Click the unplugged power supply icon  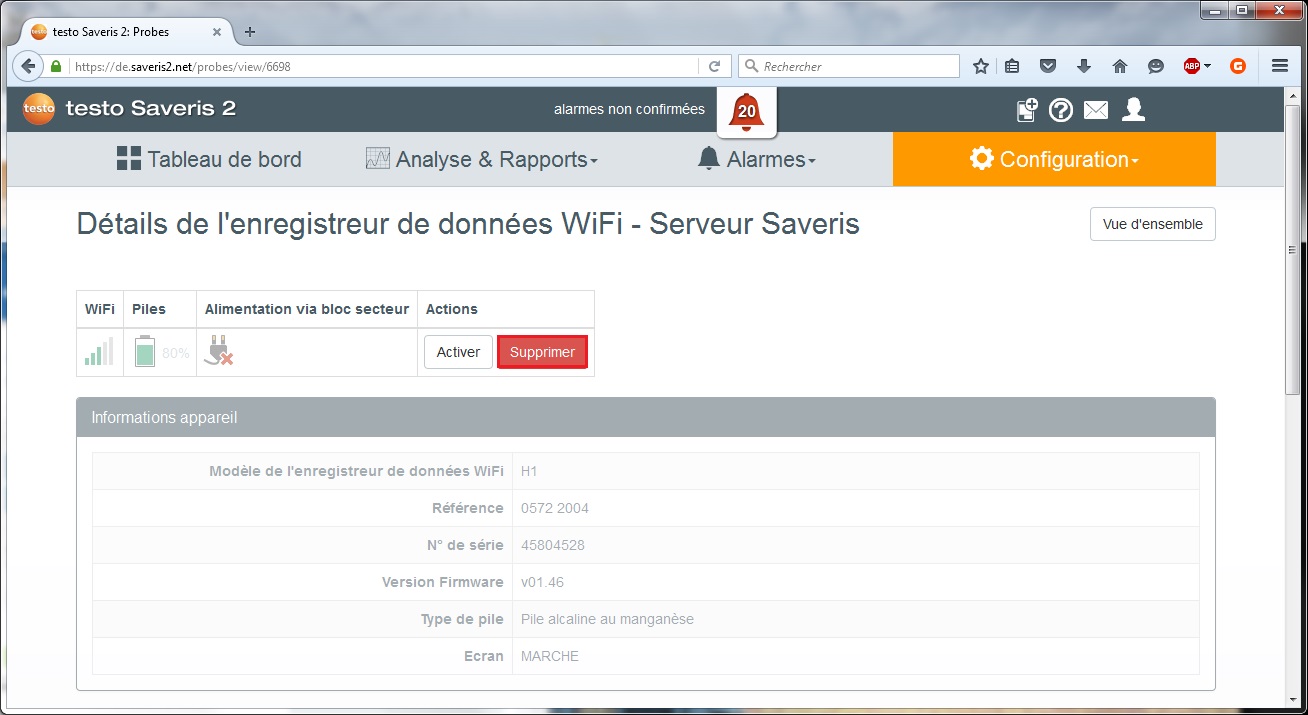218,351
